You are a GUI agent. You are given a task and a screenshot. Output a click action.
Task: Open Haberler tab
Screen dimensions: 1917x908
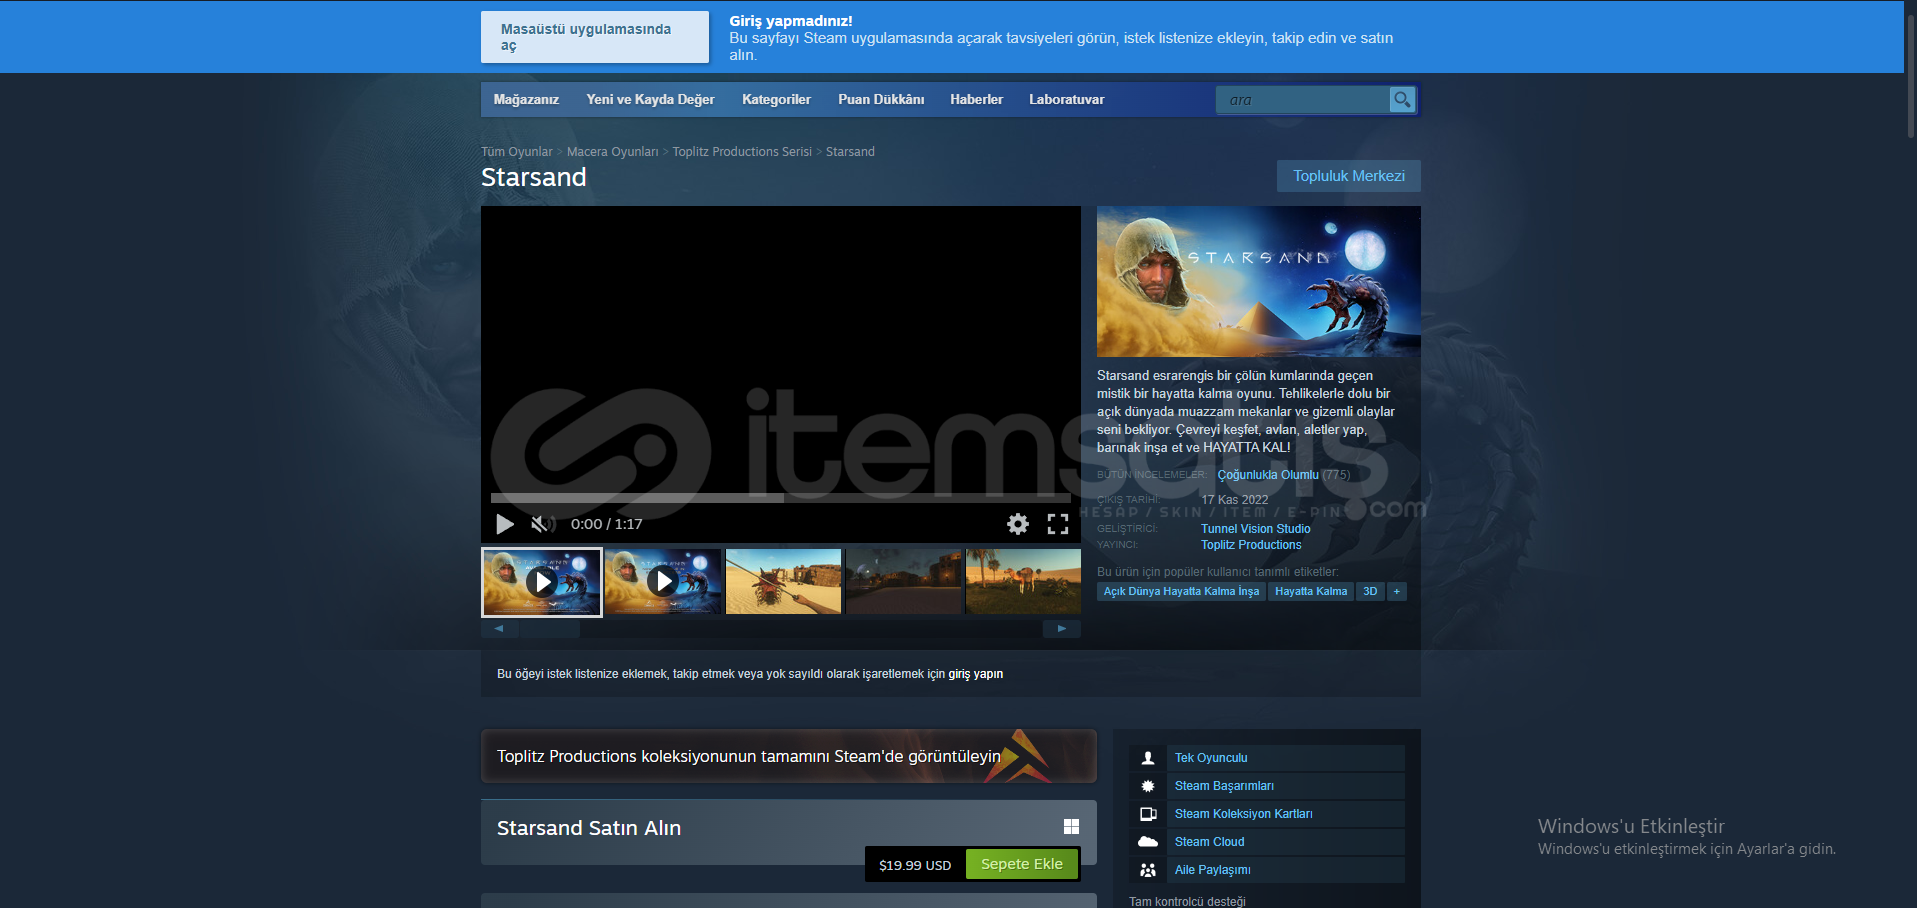[976, 100]
